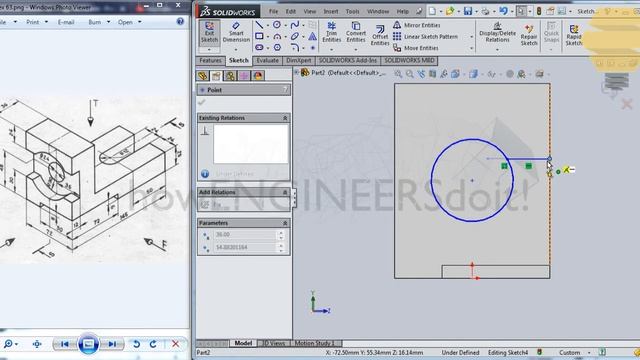Click the Save icon in SolidWorks
Screen dimensions: 640x360
(468, 11)
